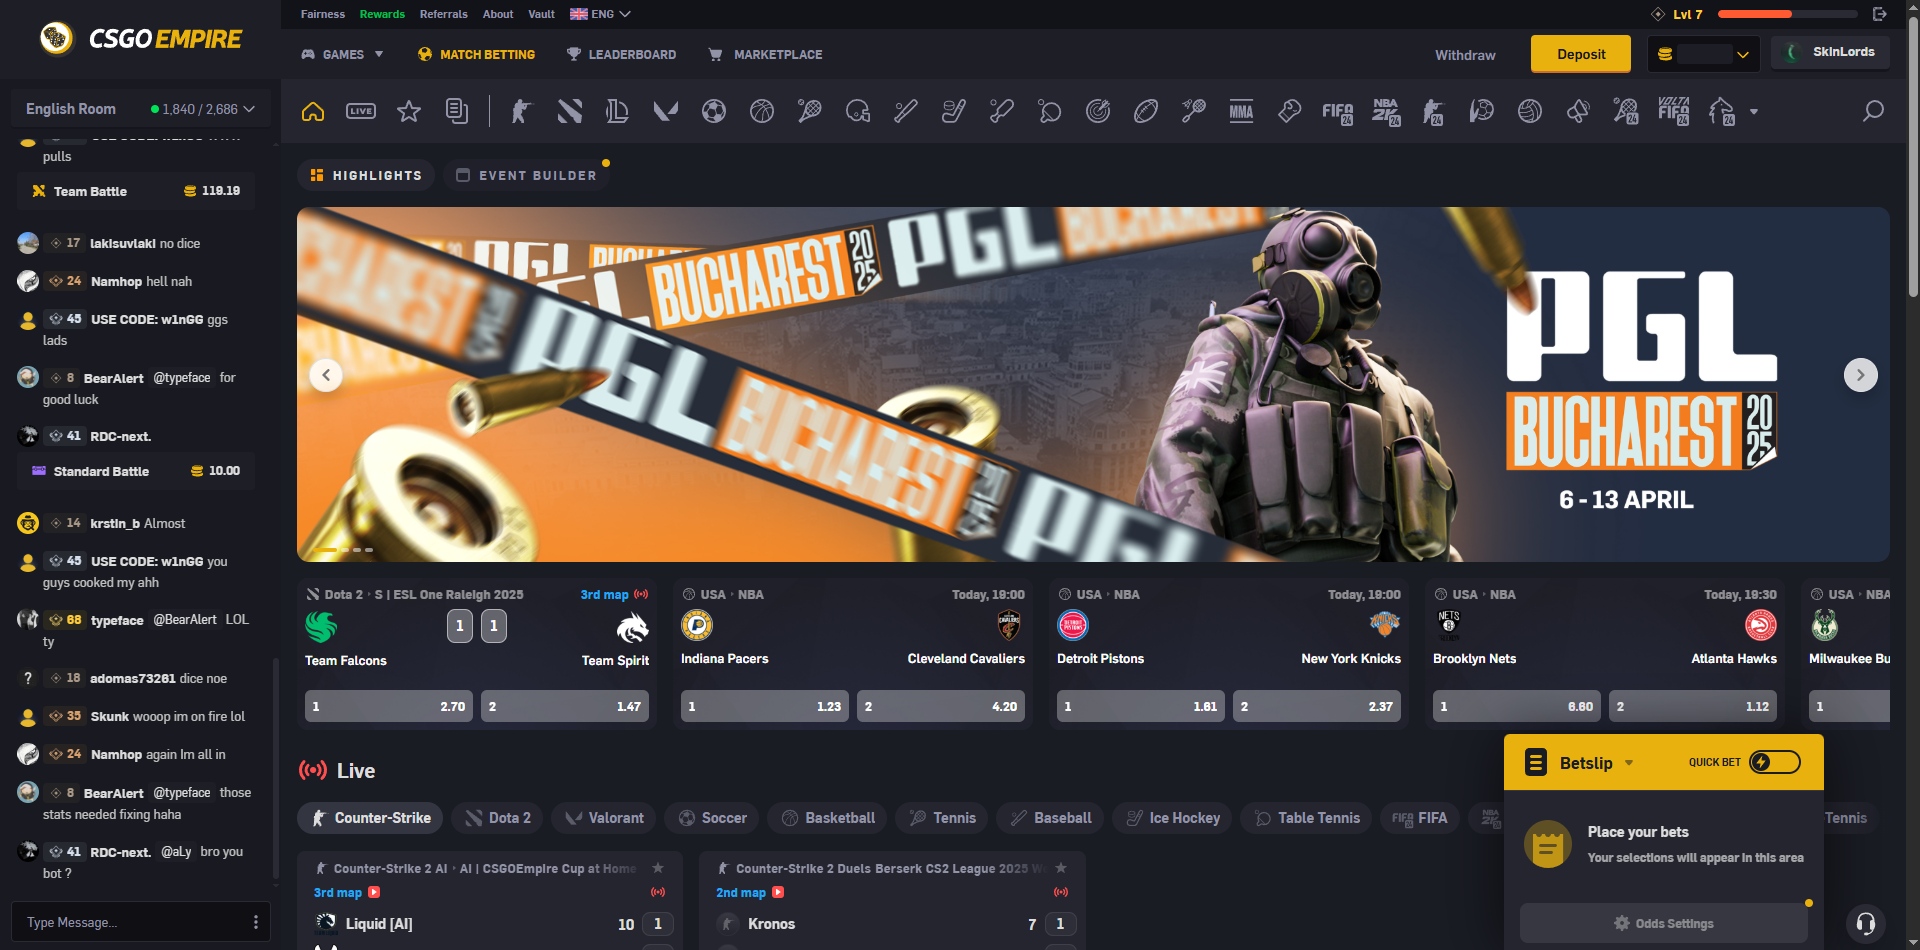
Task: Toggle the Quick Bet switch
Action: (1775, 762)
